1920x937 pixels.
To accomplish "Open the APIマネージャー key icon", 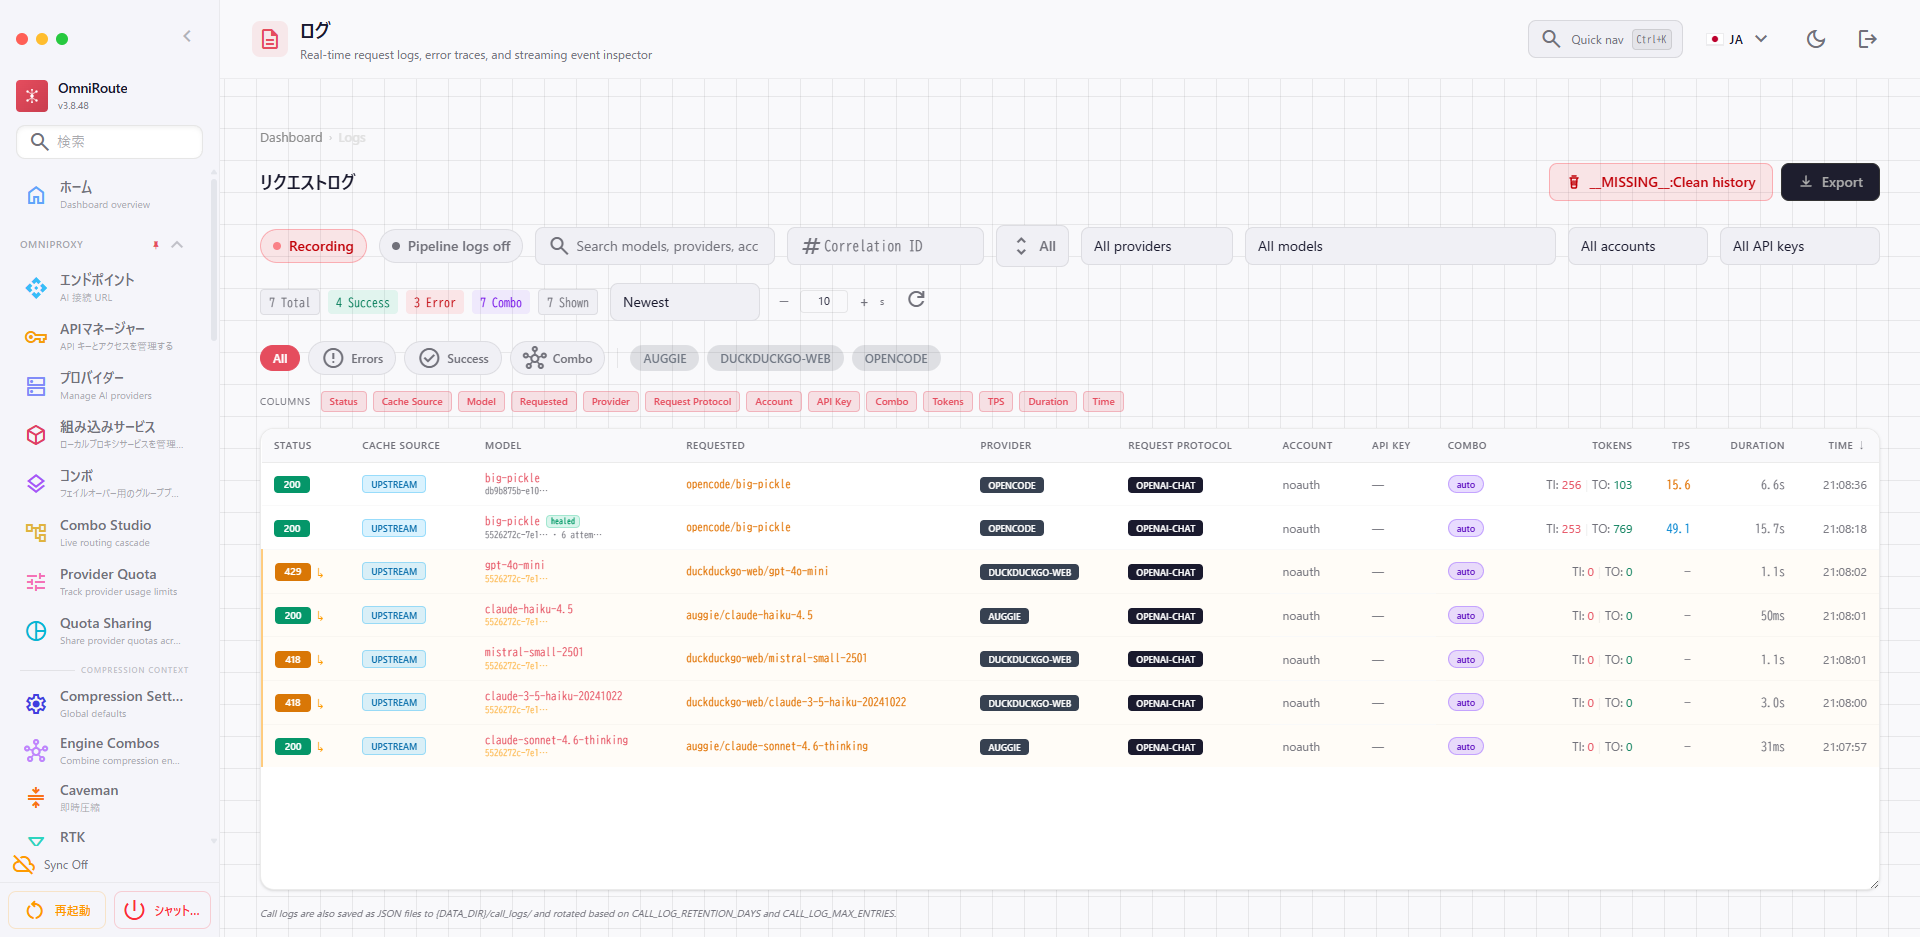I will pos(36,337).
